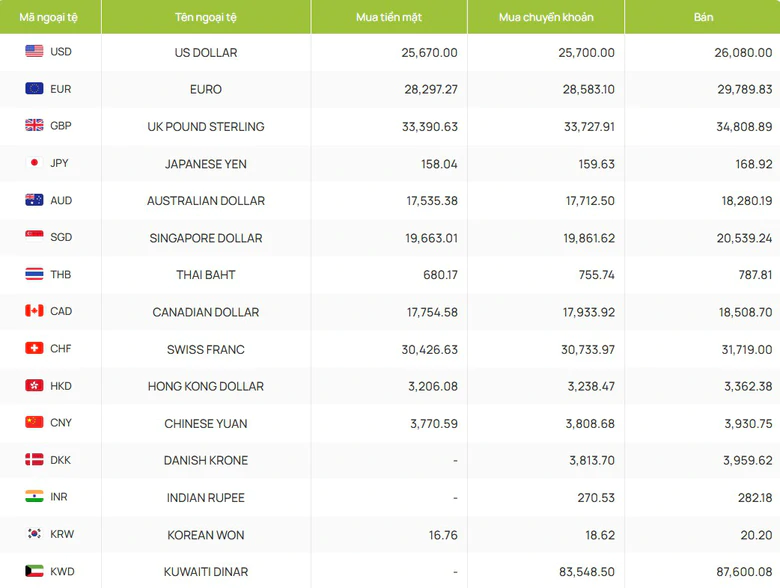Click the JPY sell value 168.92

(754, 164)
